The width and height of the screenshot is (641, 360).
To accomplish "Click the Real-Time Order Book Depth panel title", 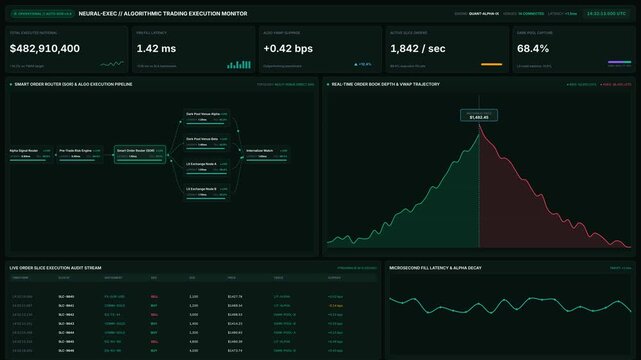I will pos(385,84).
